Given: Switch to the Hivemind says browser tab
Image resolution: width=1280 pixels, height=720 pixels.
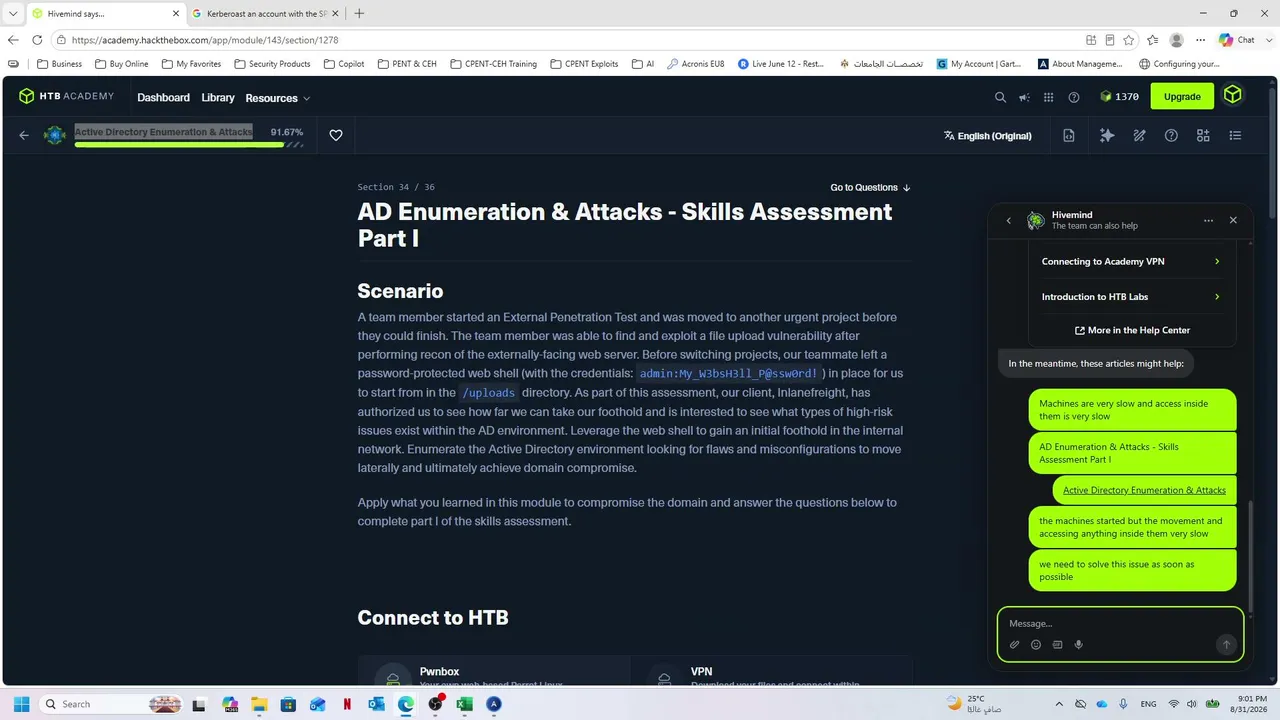Looking at the screenshot, I should pos(104,14).
